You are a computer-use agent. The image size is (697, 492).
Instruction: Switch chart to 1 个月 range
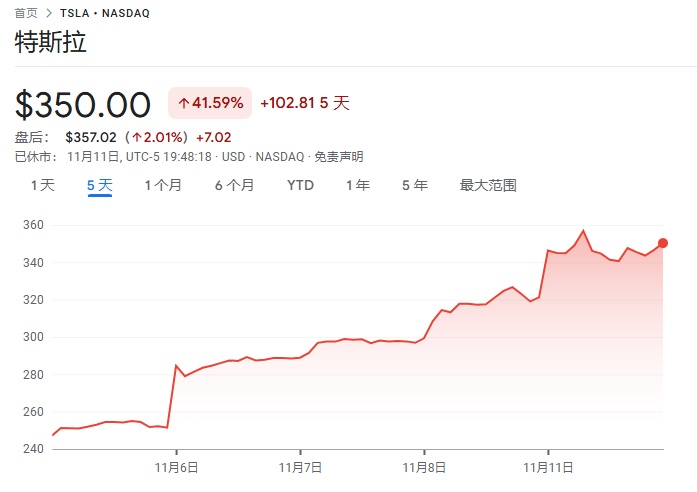[163, 185]
